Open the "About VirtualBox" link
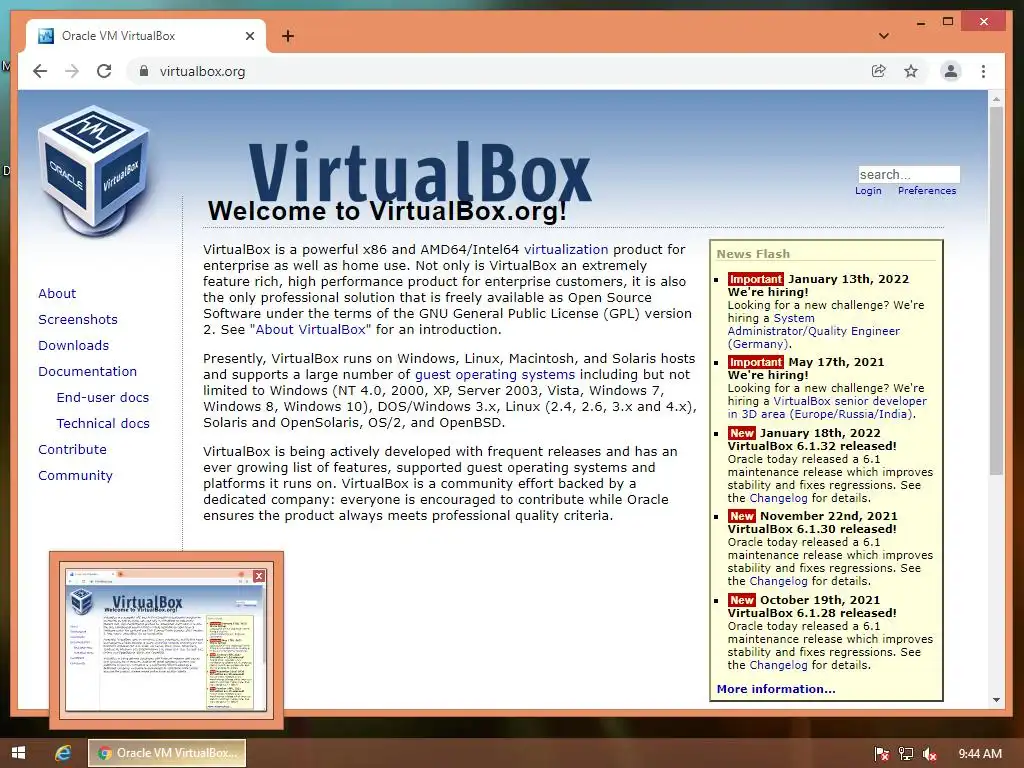This screenshot has height=768, width=1024. pos(310,329)
